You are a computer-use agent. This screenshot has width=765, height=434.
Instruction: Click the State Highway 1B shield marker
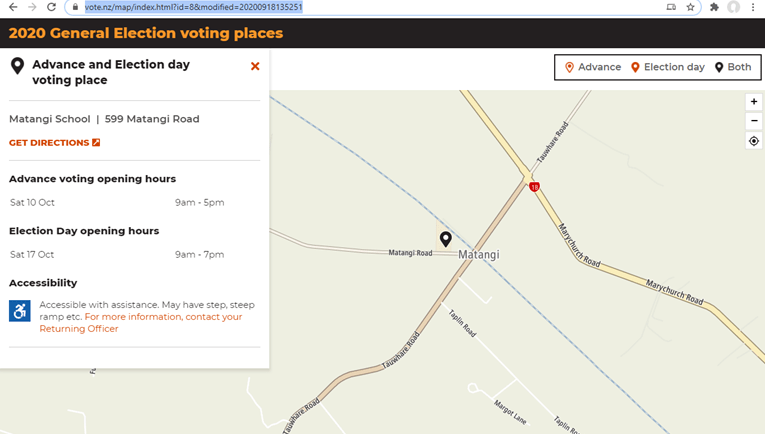(535, 187)
